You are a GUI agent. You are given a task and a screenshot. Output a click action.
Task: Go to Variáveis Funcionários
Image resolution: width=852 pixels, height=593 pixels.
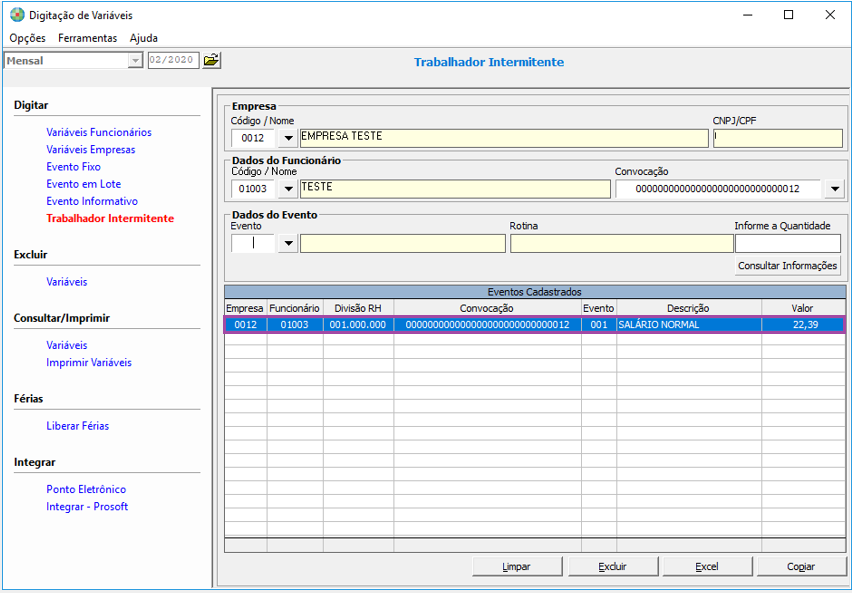point(99,132)
